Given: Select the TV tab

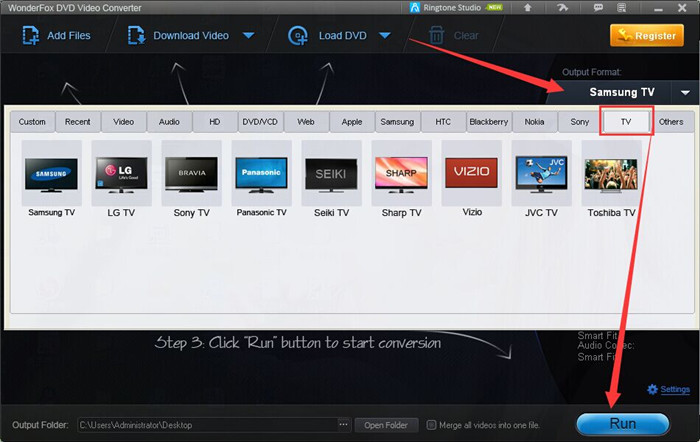Looking at the screenshot, I should 626,122.
